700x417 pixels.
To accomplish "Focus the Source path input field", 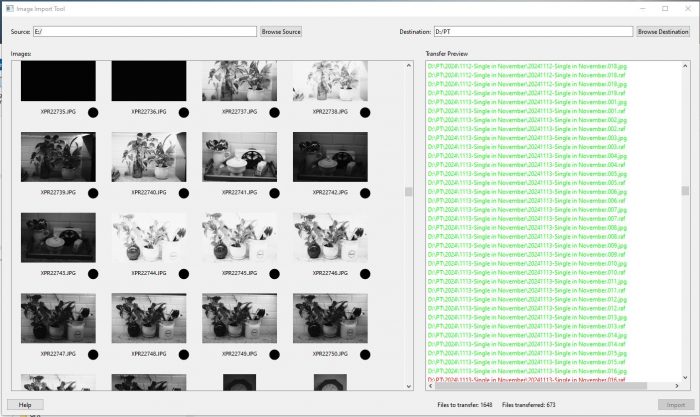I will 145,32.
